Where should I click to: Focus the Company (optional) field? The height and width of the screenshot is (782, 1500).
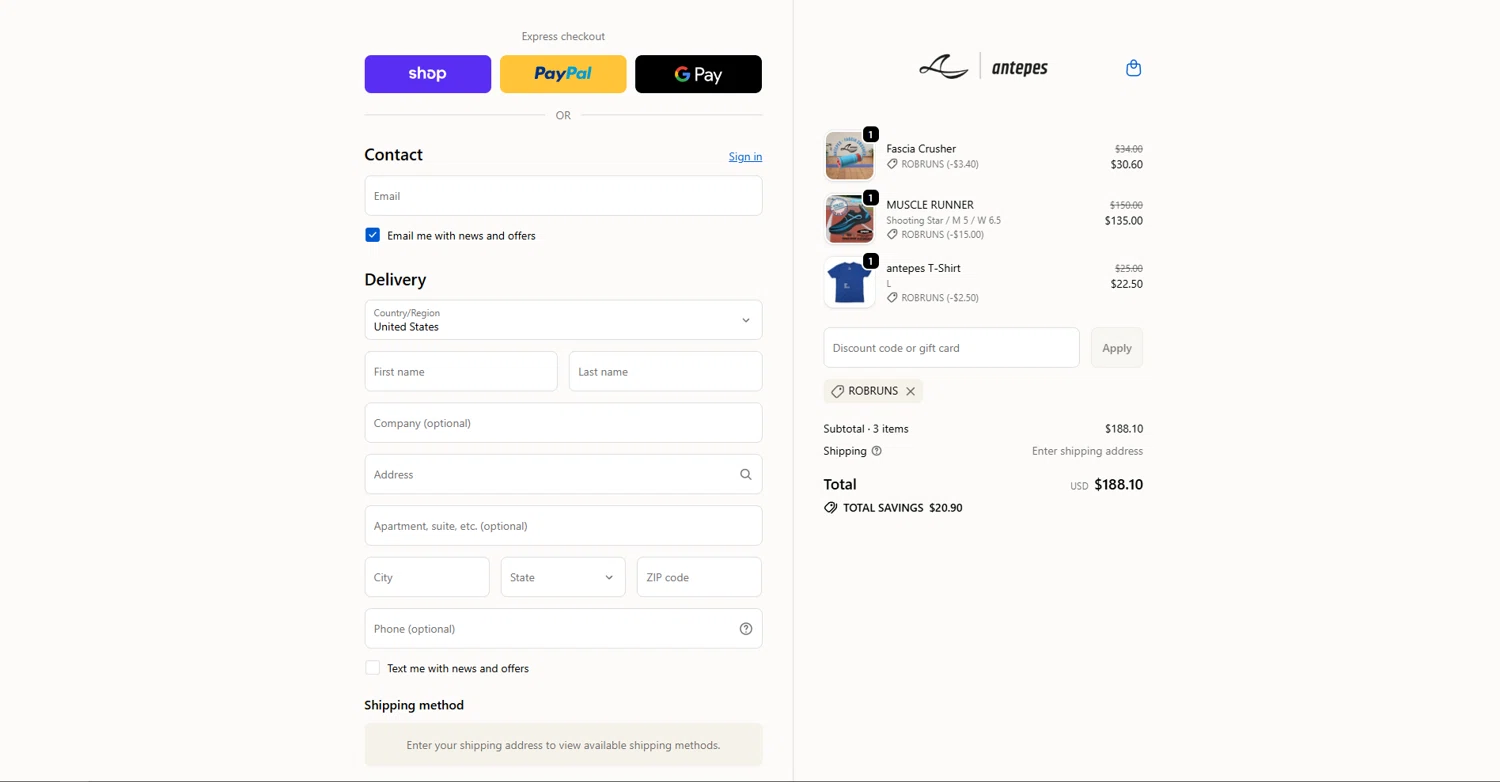tap(563, 423)
